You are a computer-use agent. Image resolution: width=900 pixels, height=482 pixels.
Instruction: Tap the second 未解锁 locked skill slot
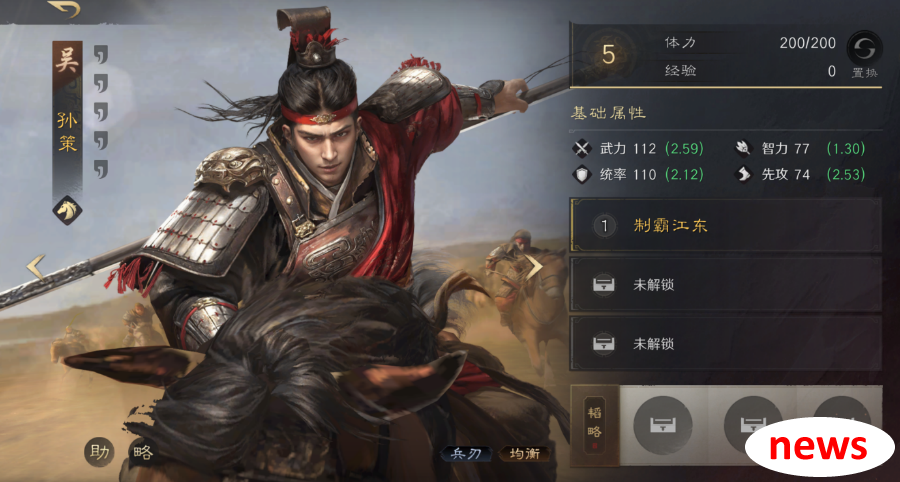pyautogui.click(x=726, y=343)
